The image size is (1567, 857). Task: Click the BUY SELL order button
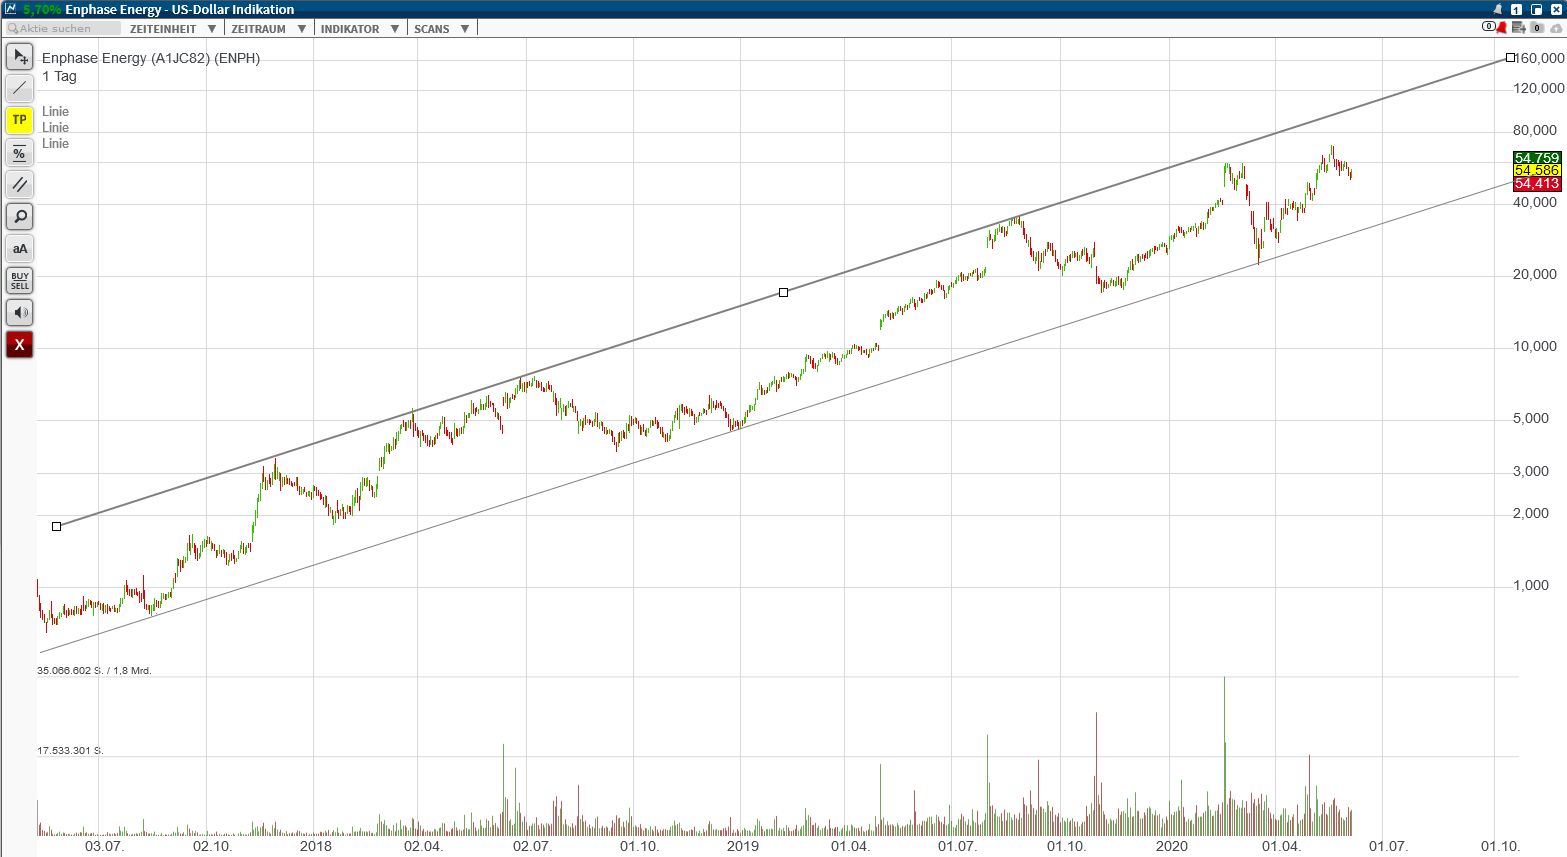click(x=20, y=281)
